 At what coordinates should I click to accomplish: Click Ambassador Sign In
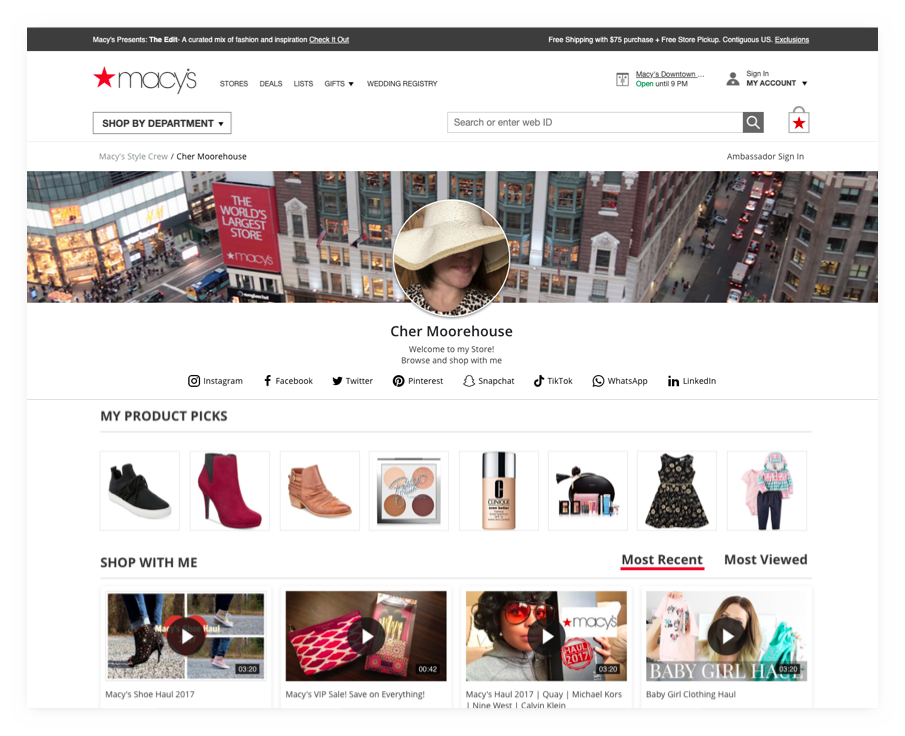(765, 156)
